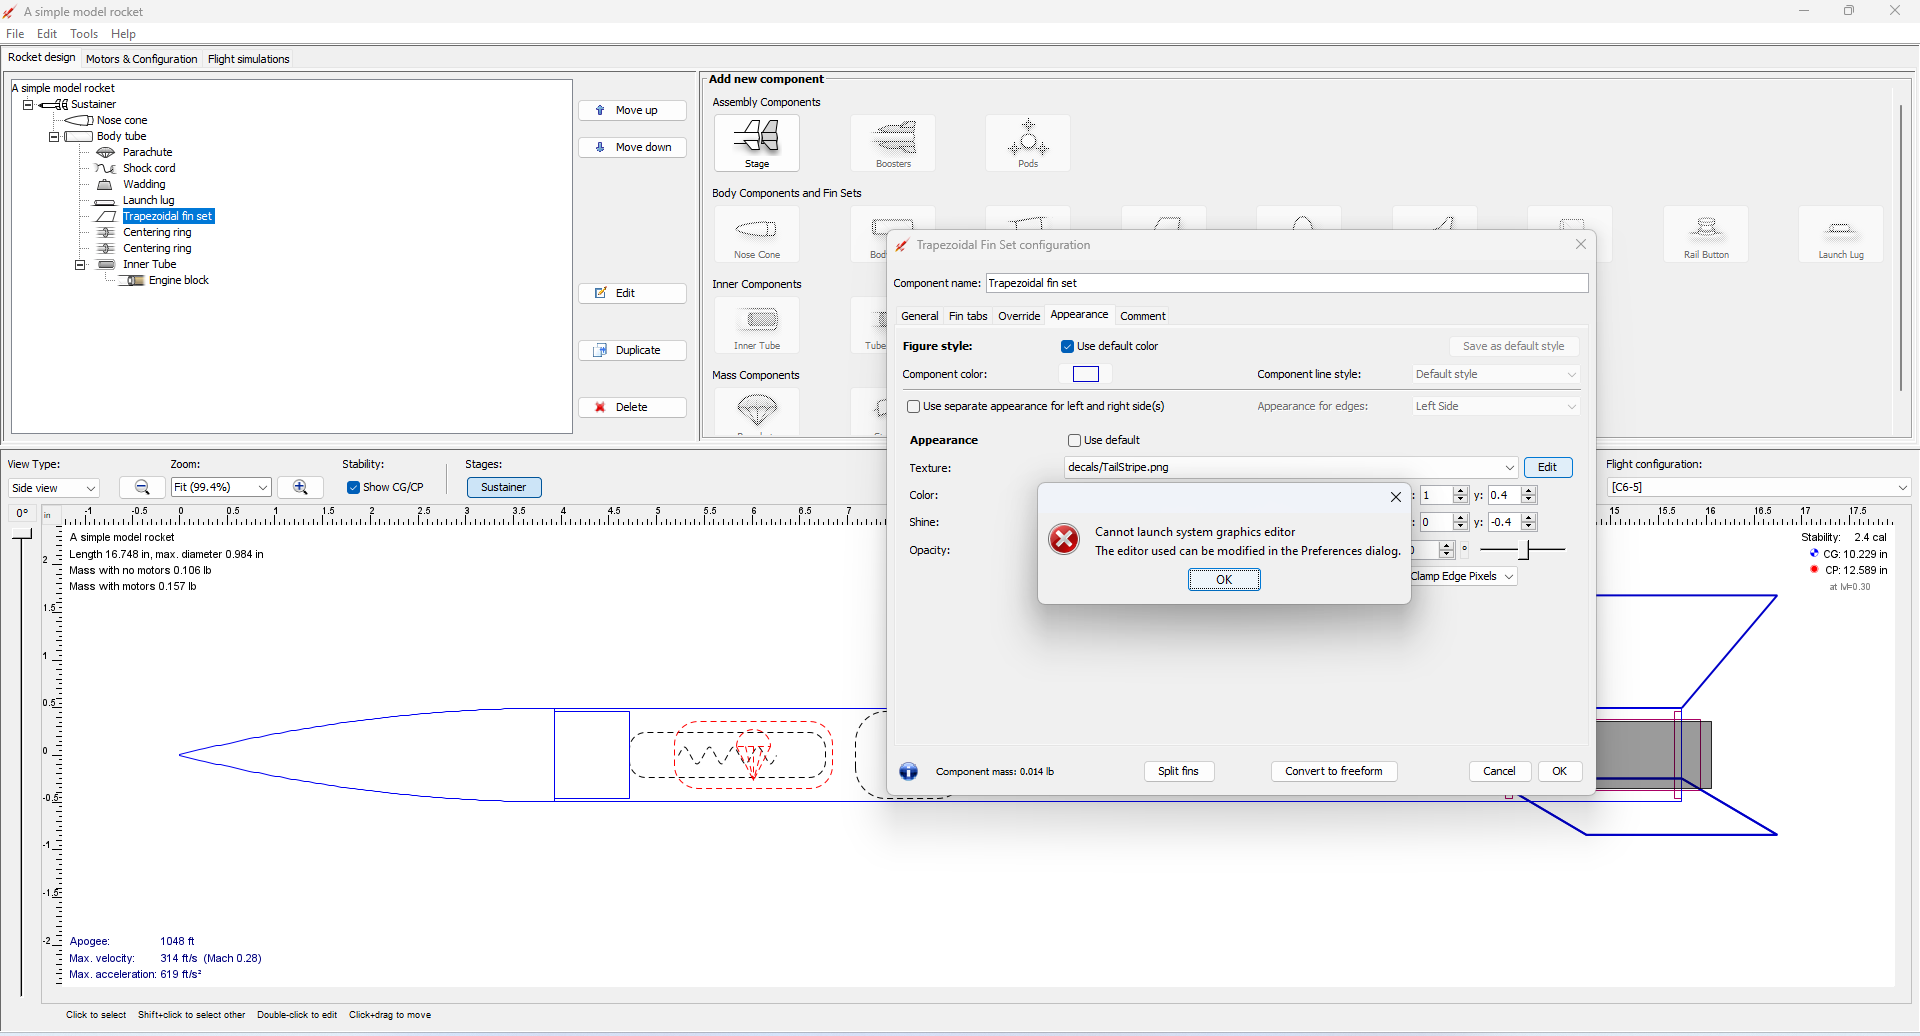The image size is (1920, 1036).
Task: Dismiss the graphics editor error with OK
Action: (1224, 579)
